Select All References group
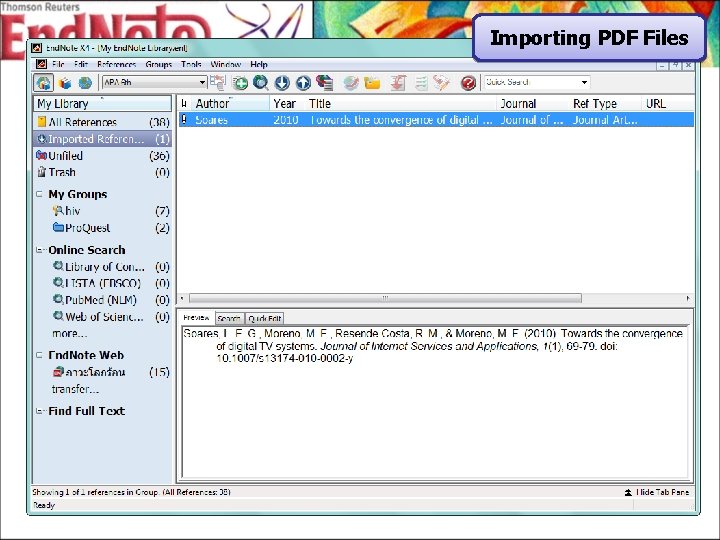Screen dimensions: 720x540 [102, 122]
